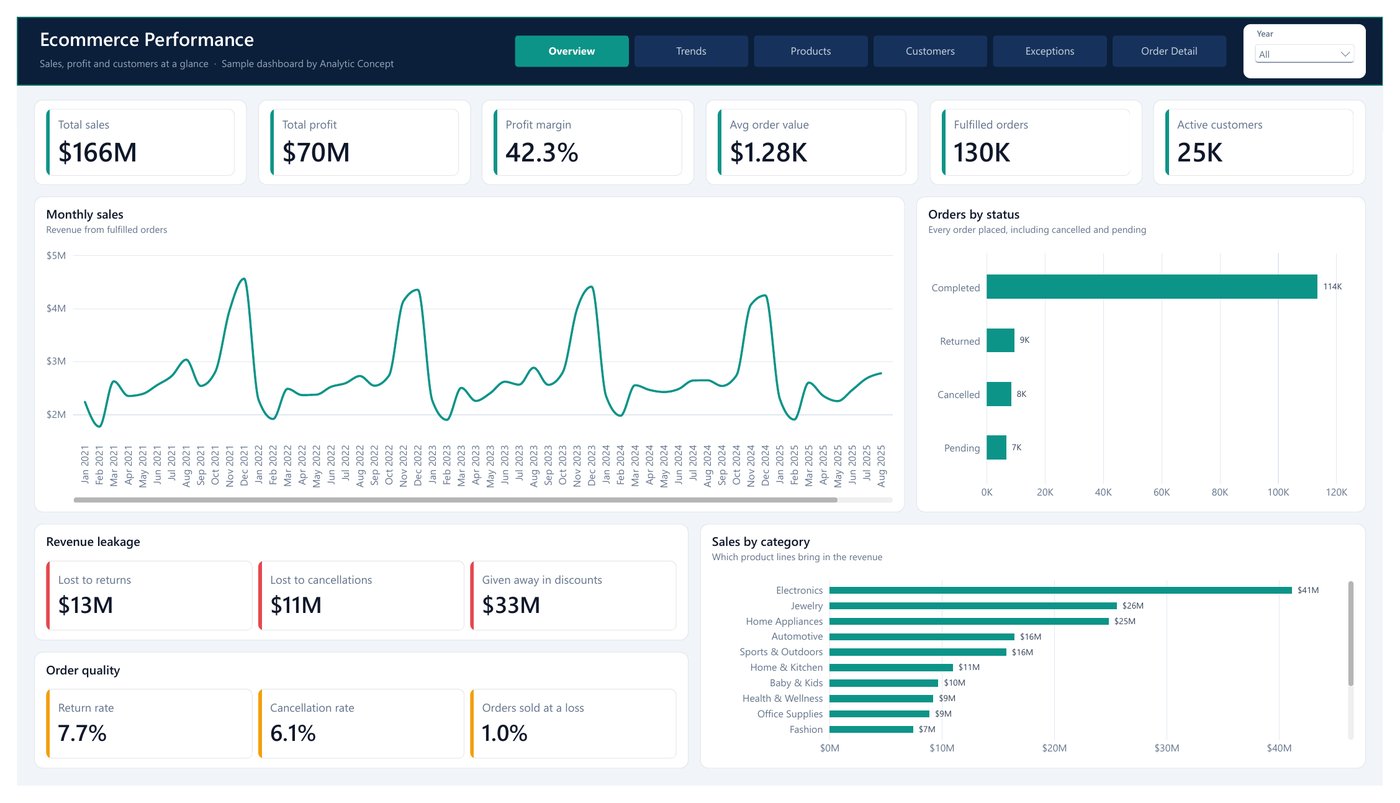Click the Profit margin 42.3% value

click(x=542, y=153)
